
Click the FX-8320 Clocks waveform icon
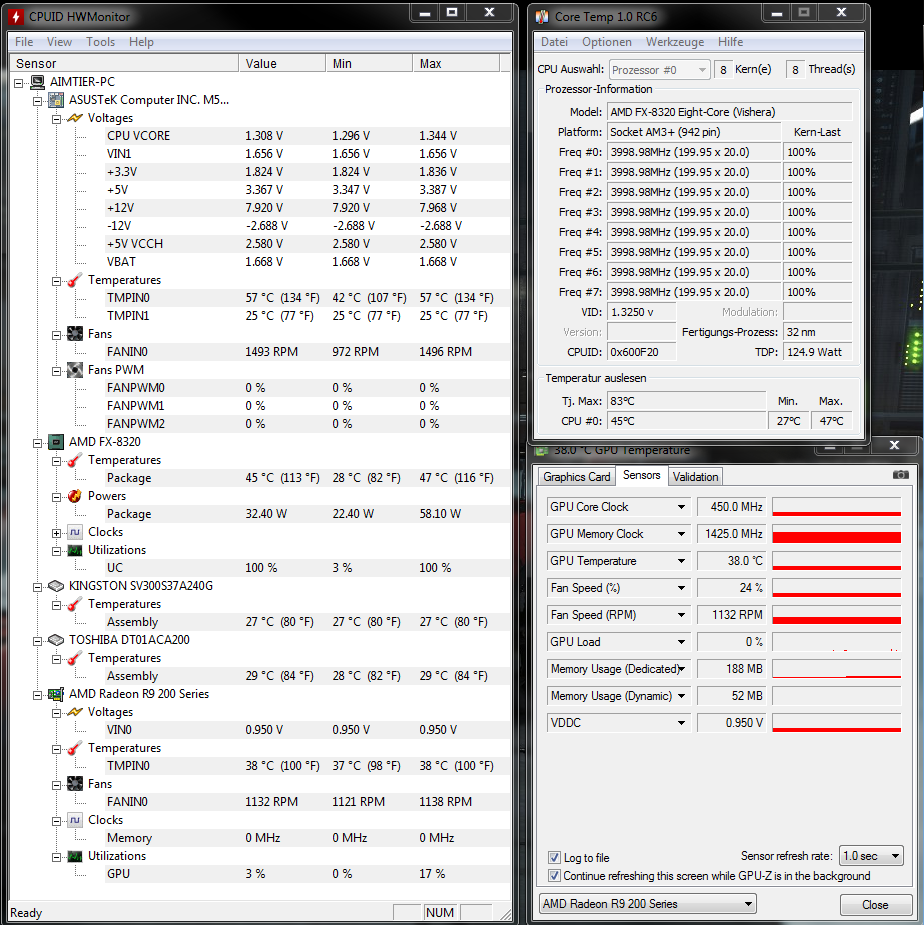click(75, 532)
